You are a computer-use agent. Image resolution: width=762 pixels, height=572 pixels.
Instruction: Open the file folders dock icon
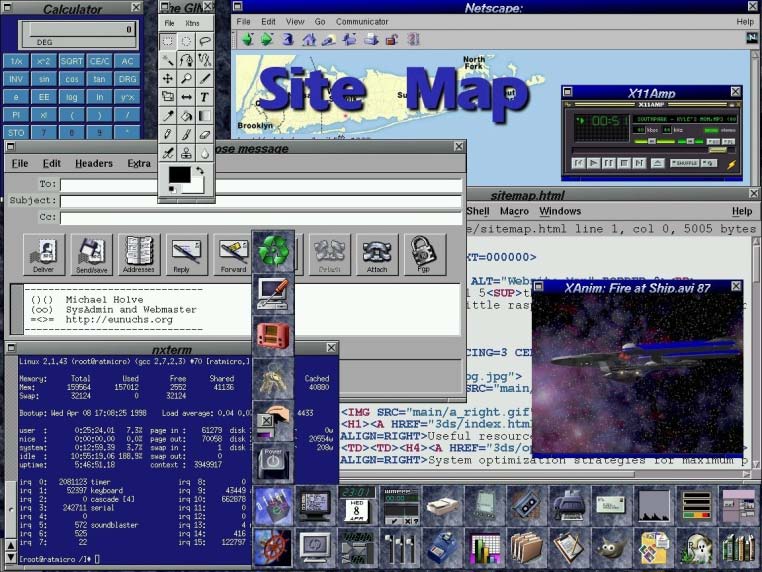pos(527,549)
